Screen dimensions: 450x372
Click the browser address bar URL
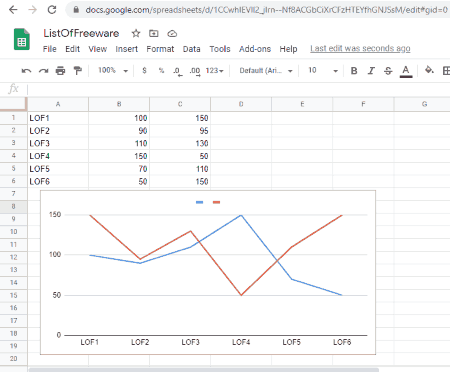pos(266,10)
